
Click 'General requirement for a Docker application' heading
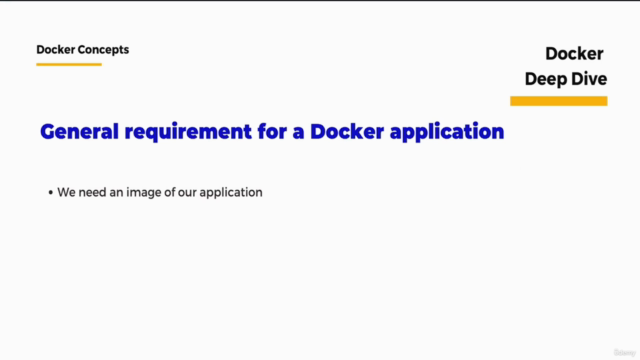(x=272, y=132)
